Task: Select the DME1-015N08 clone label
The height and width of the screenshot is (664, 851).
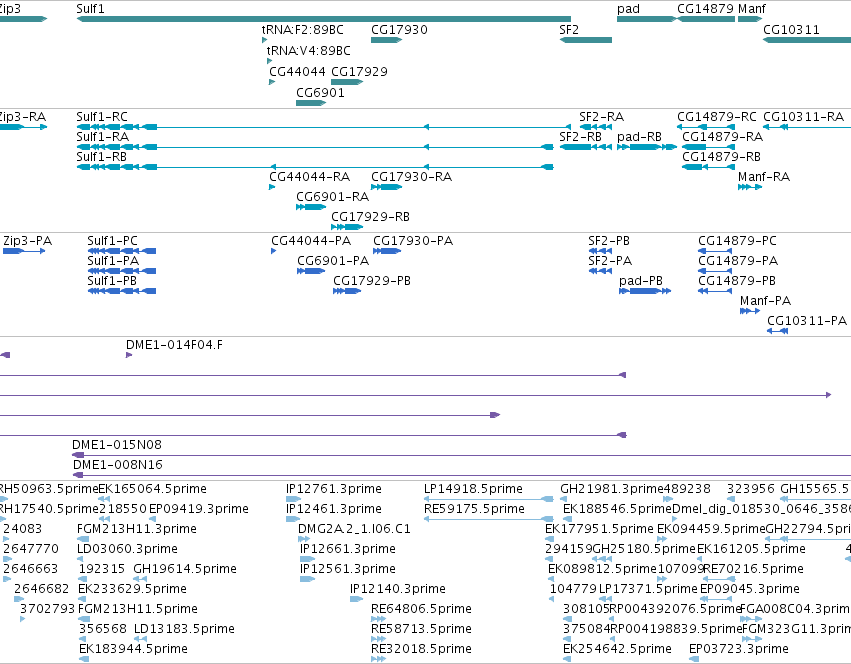Action: tap(117, 445)
